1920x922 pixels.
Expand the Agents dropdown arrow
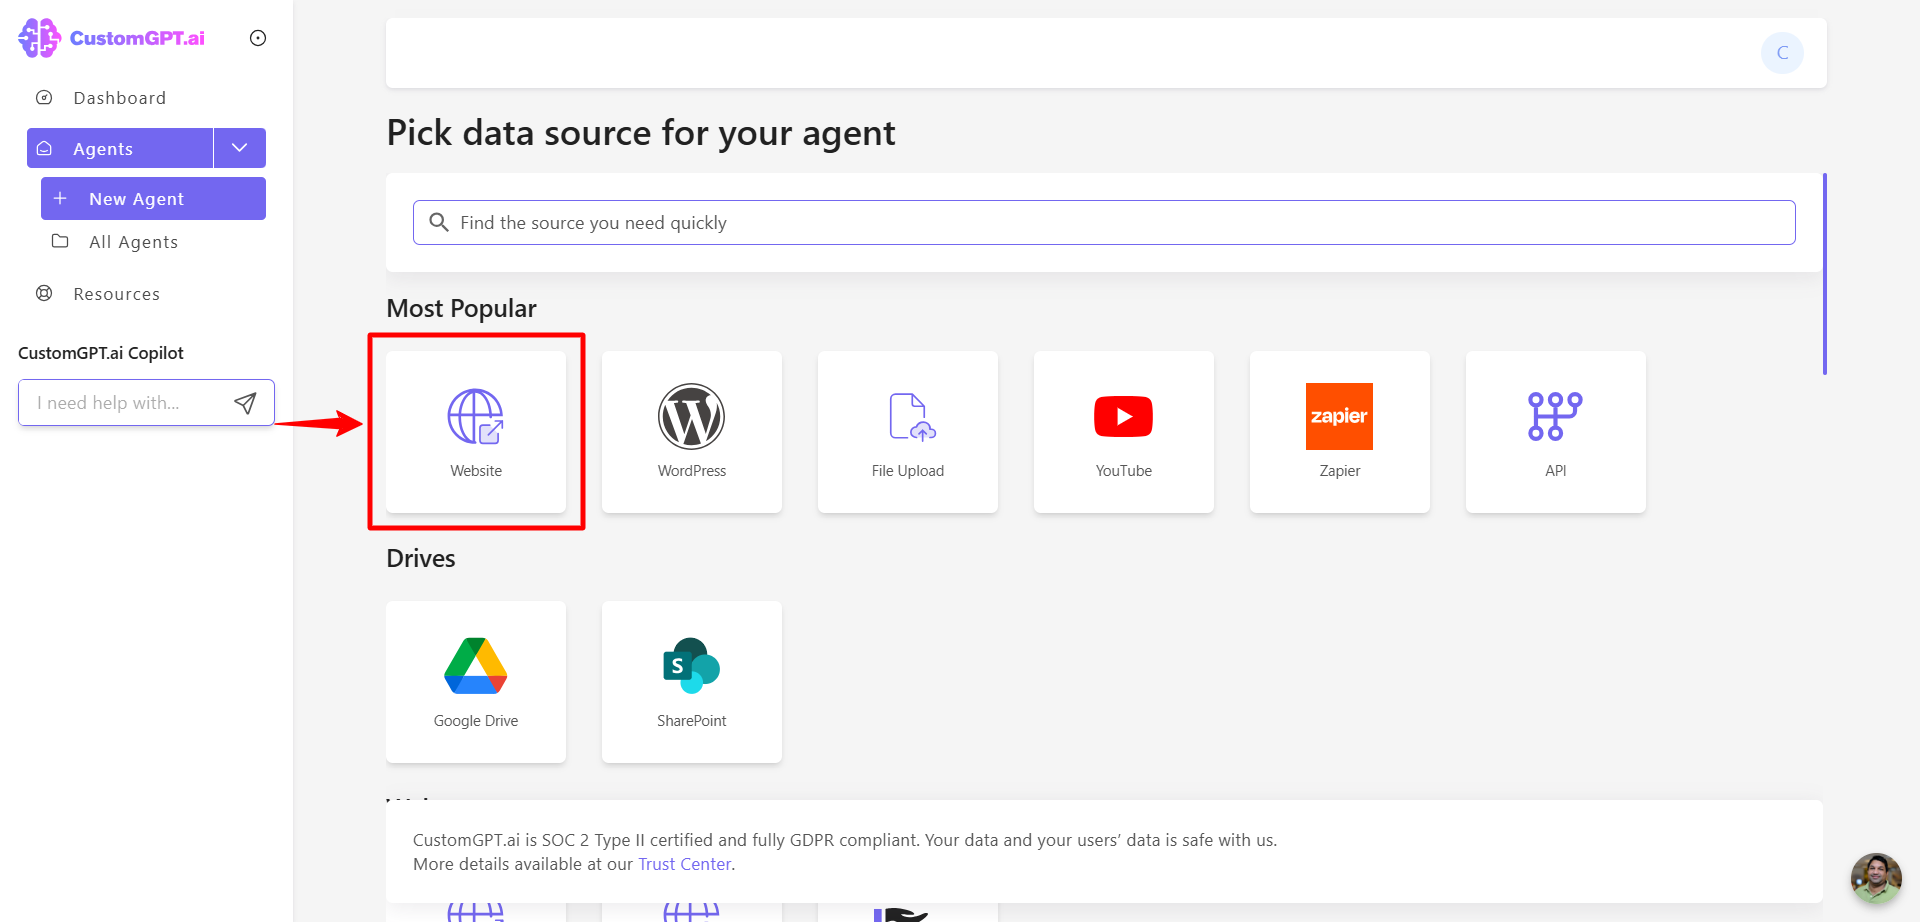(240, 148)
